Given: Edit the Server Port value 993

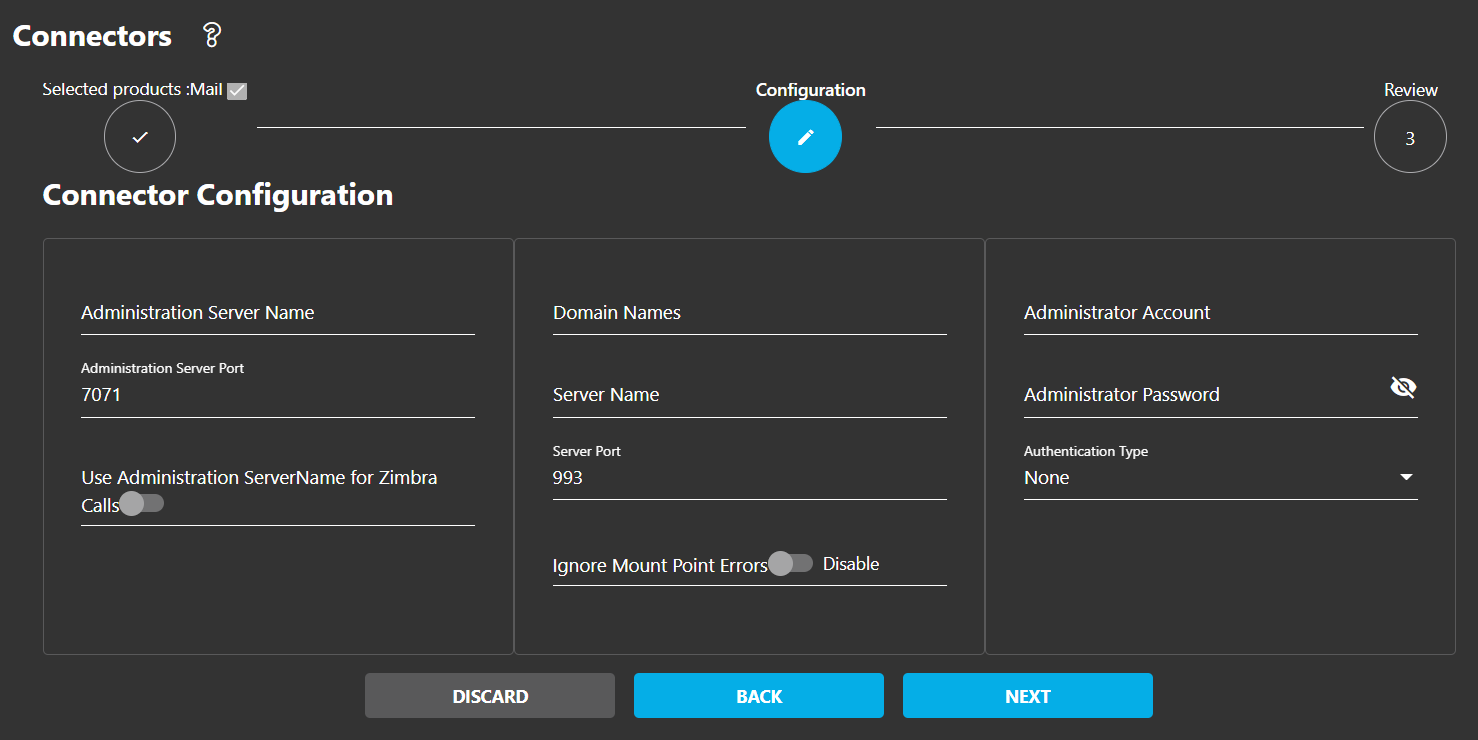Looking at the screenshot, I should 749,477.
